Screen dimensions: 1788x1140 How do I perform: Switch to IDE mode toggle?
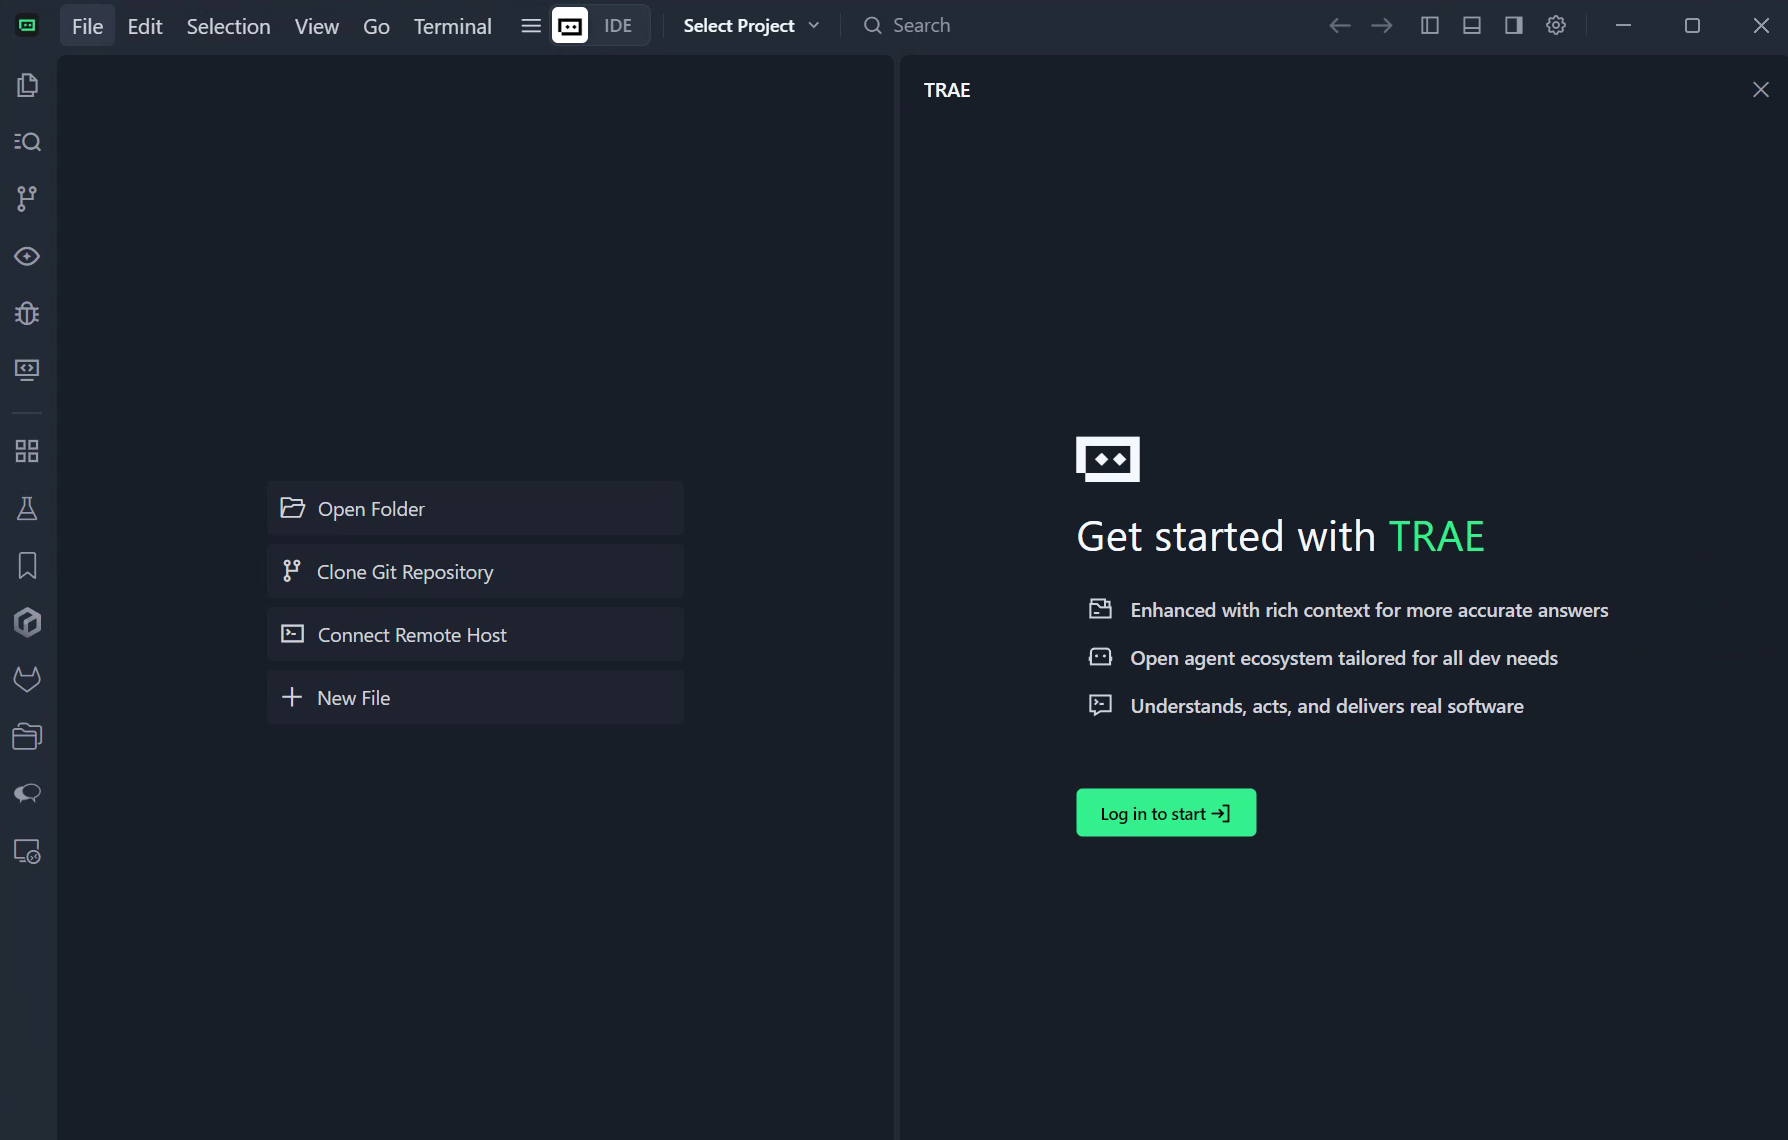[x=617, y=26]
